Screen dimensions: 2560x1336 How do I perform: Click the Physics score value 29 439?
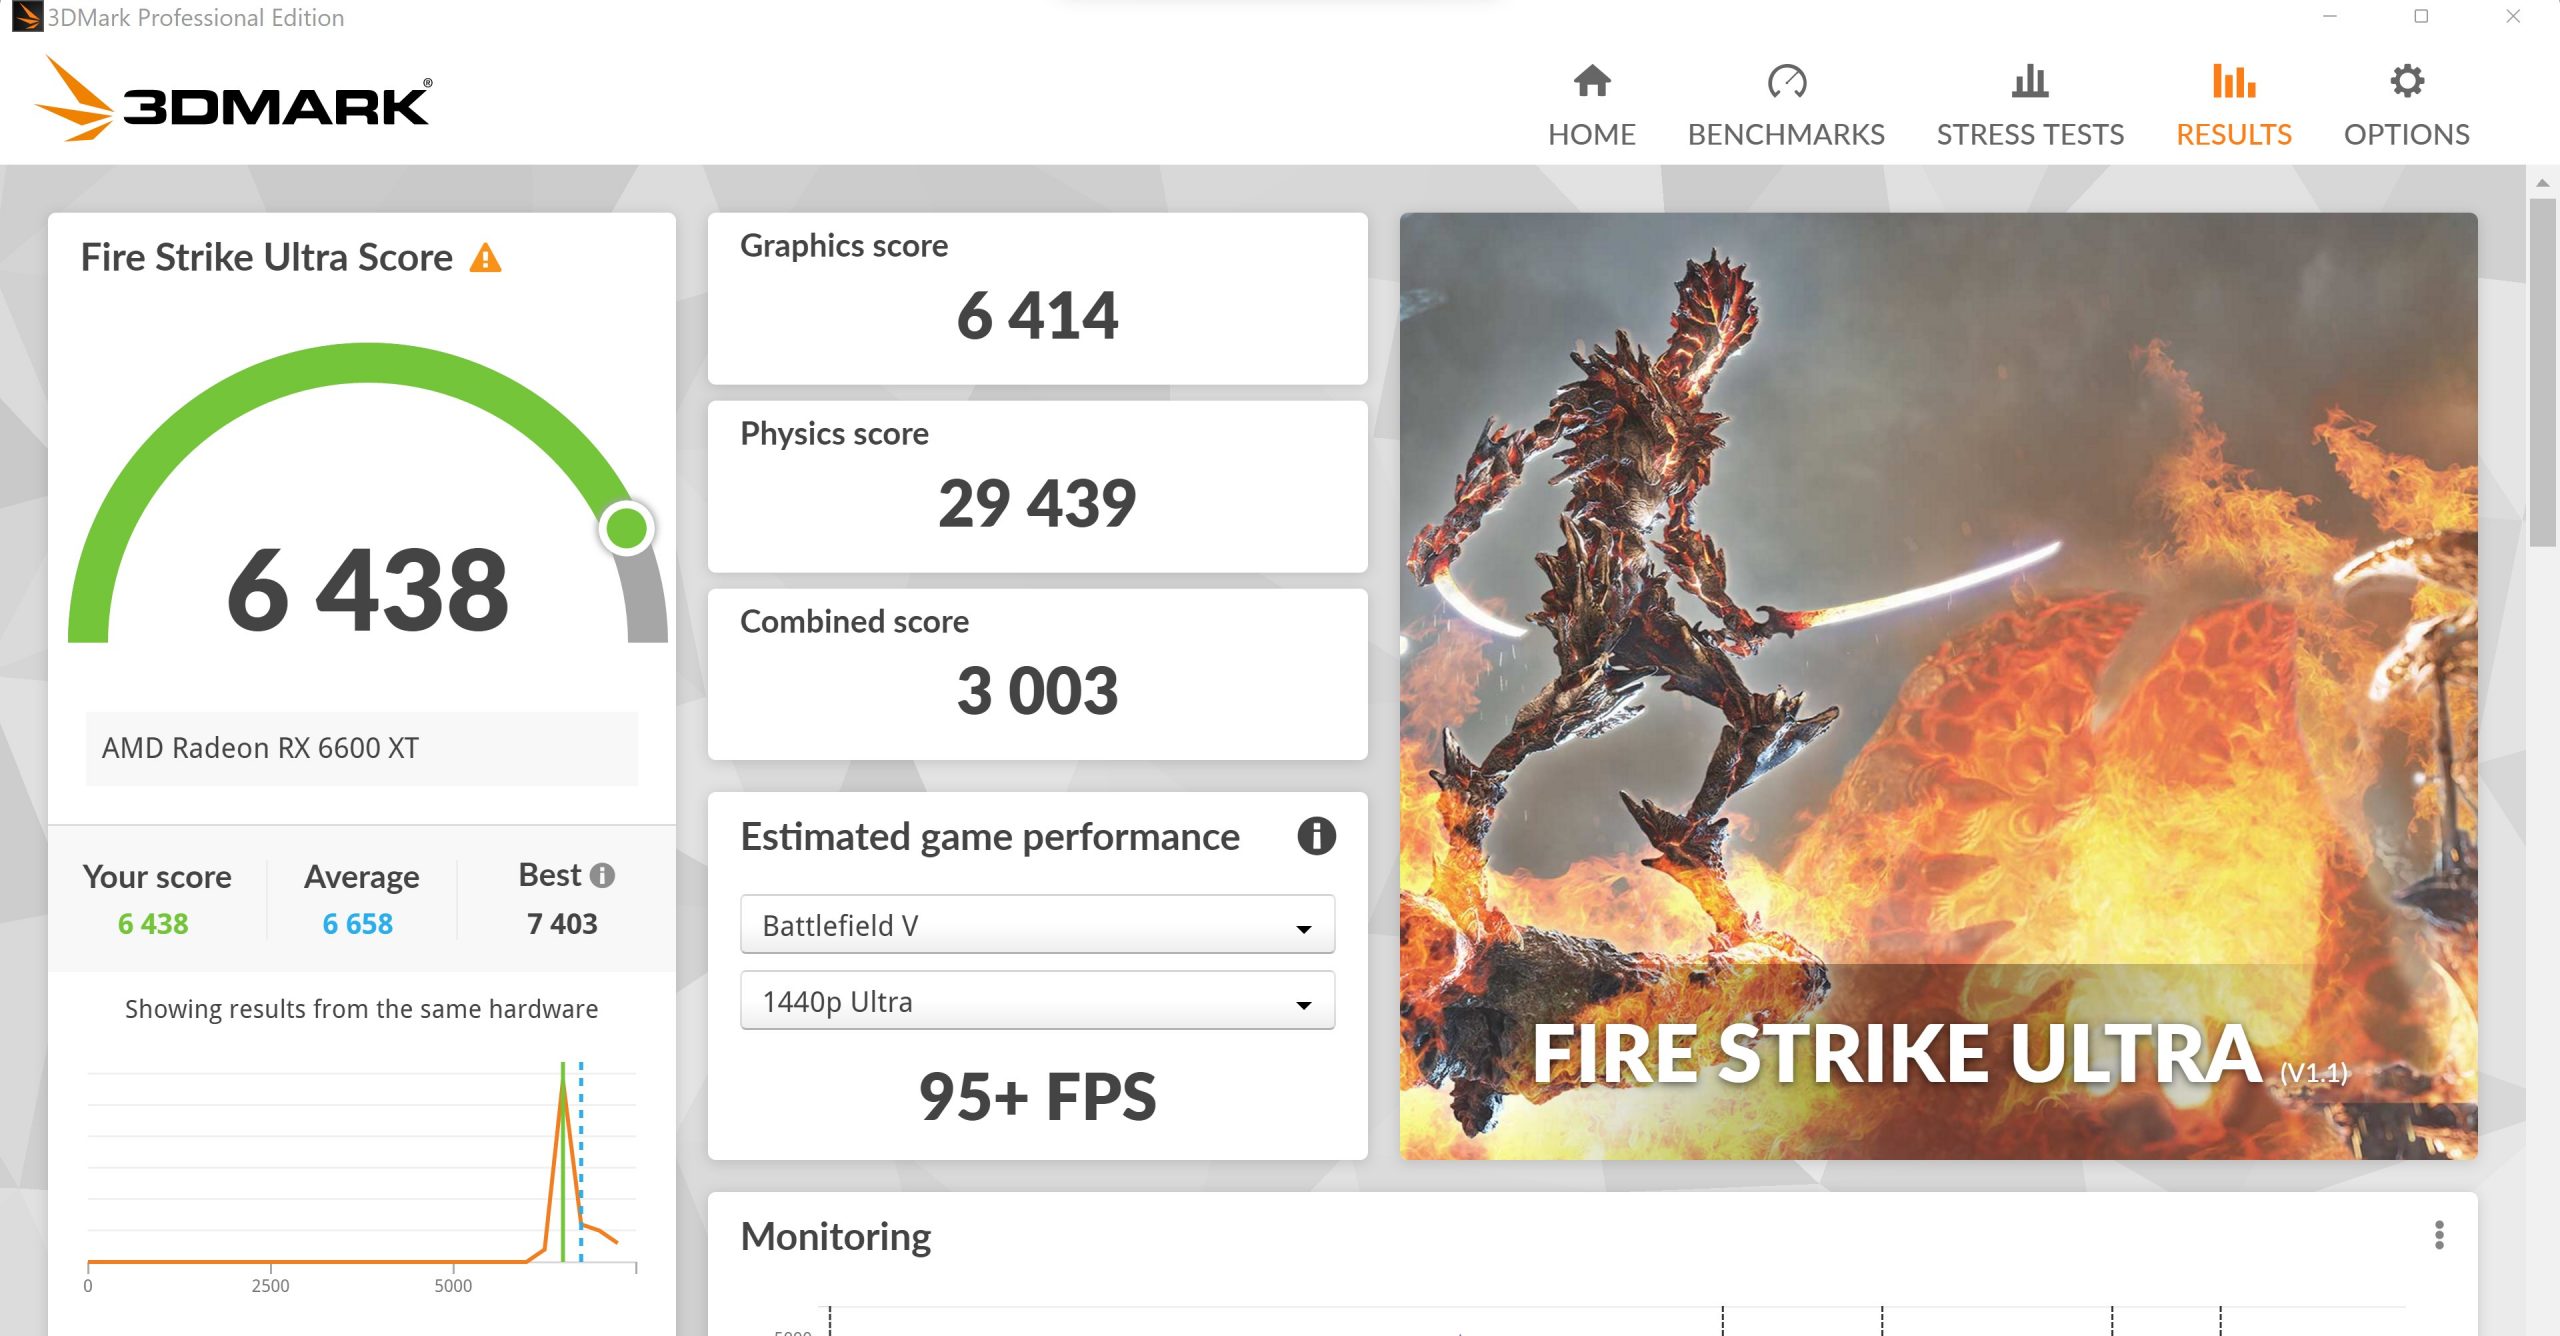(x=1037, y=503)
